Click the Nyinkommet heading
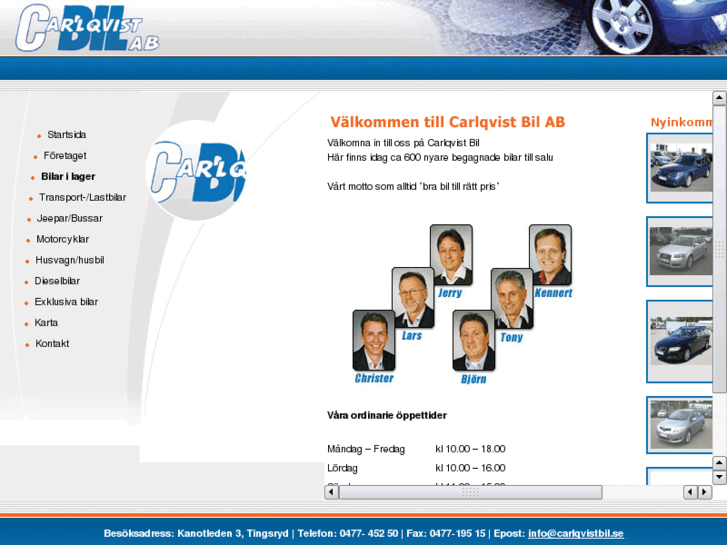The width and height of the screenshot is (727, 545). 681,122
